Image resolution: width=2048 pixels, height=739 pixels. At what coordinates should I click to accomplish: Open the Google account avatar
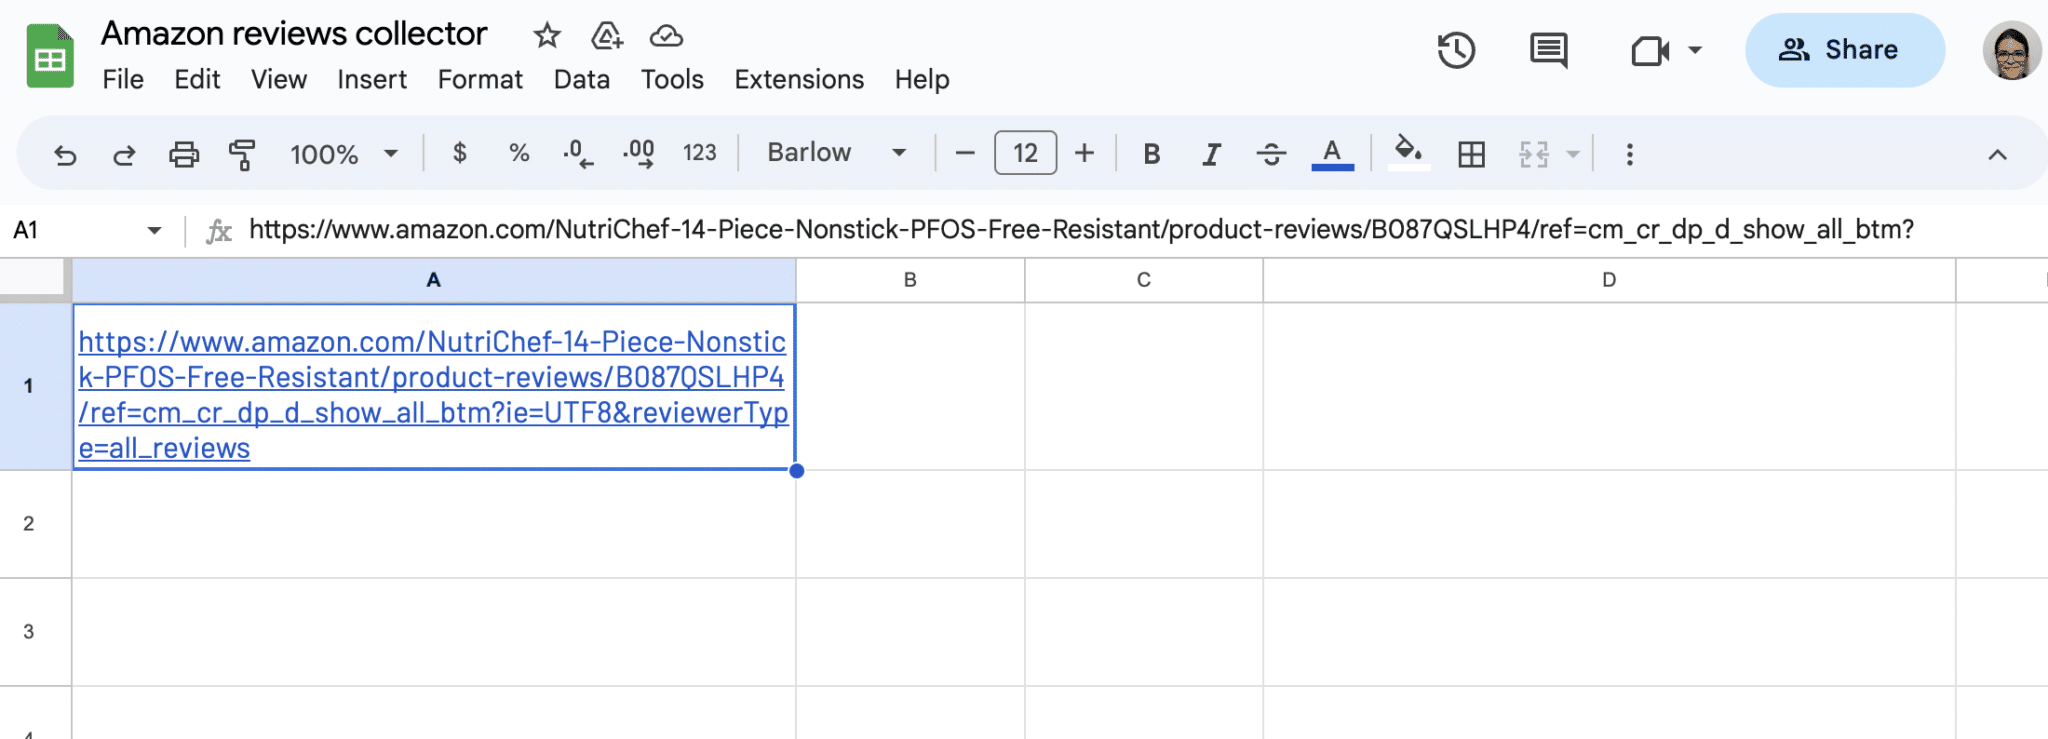coord(2012,50)
